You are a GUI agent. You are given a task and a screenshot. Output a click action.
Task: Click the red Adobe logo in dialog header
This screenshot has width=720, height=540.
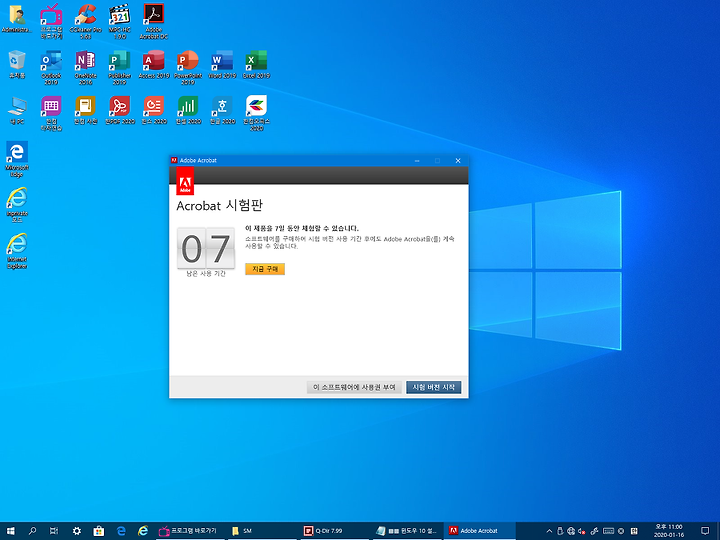click(x=185, y=181)
